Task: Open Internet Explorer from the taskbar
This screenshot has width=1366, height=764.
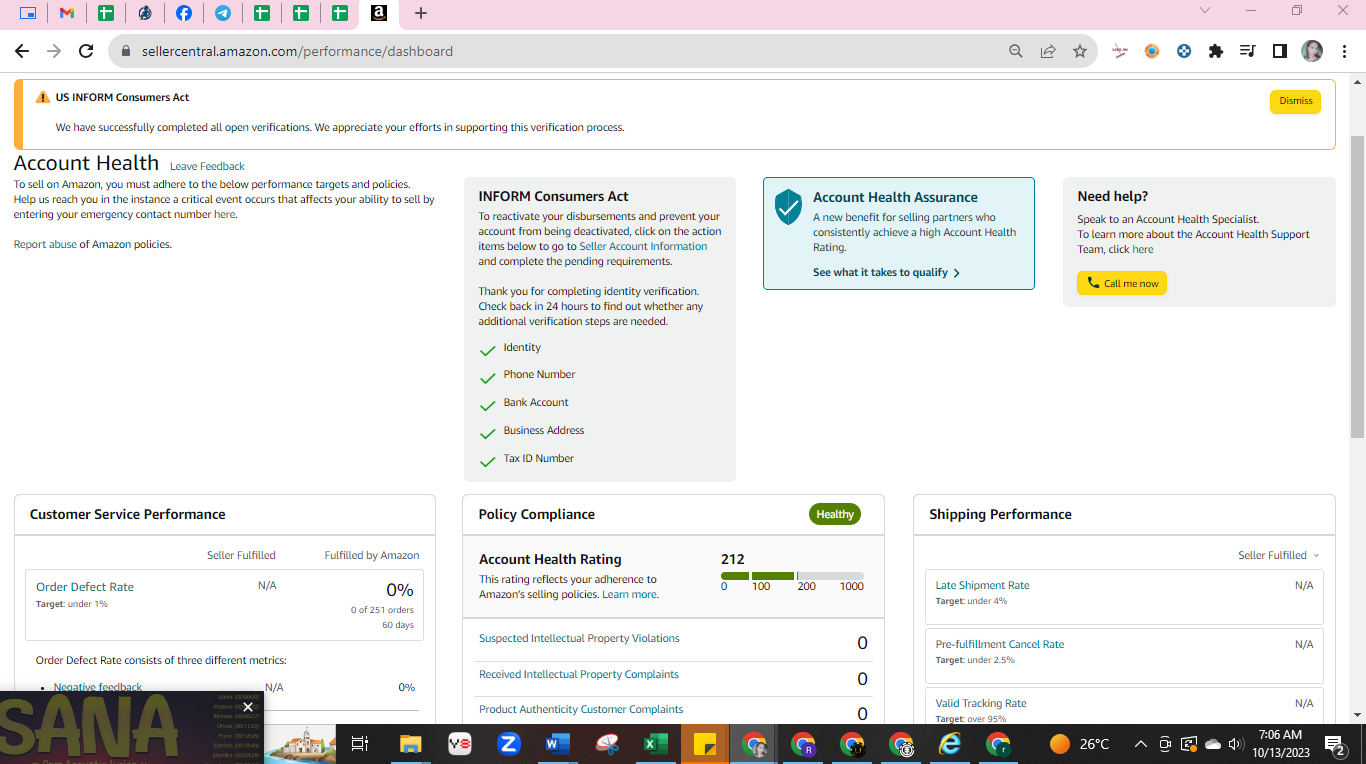Action: pos(949,744)
